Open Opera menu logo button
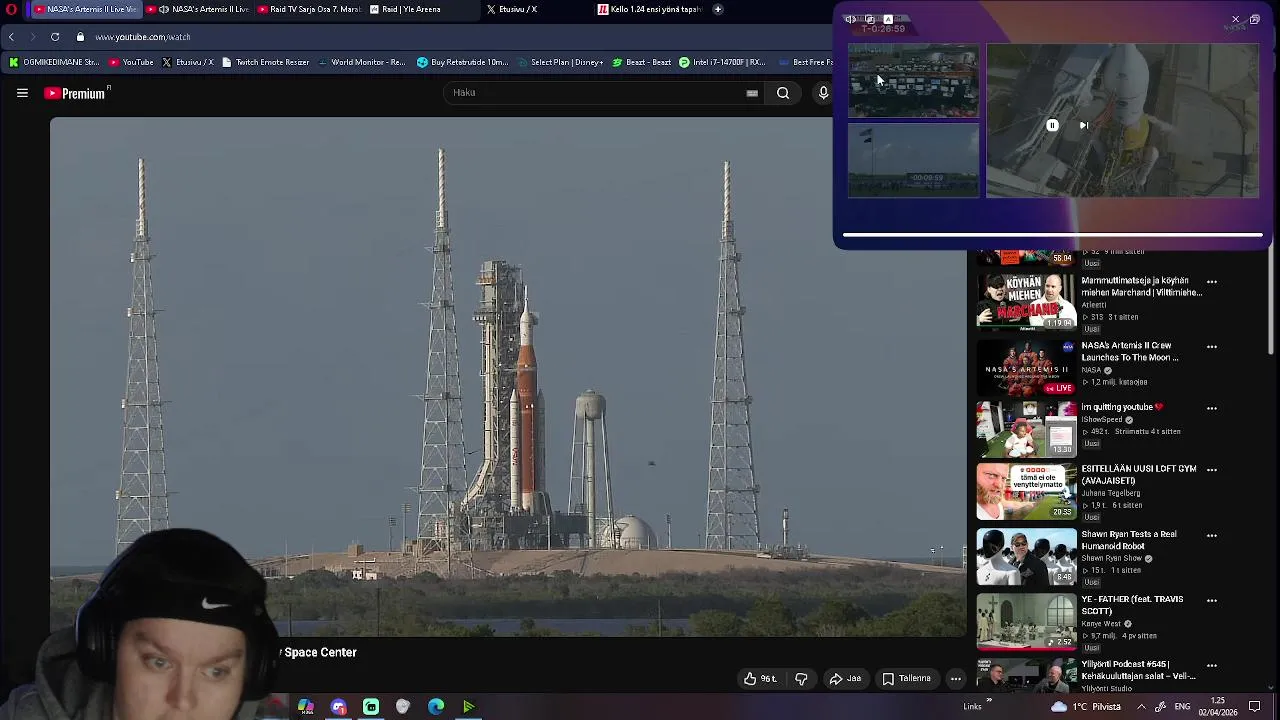1280x720 pixels. point(11,9)
